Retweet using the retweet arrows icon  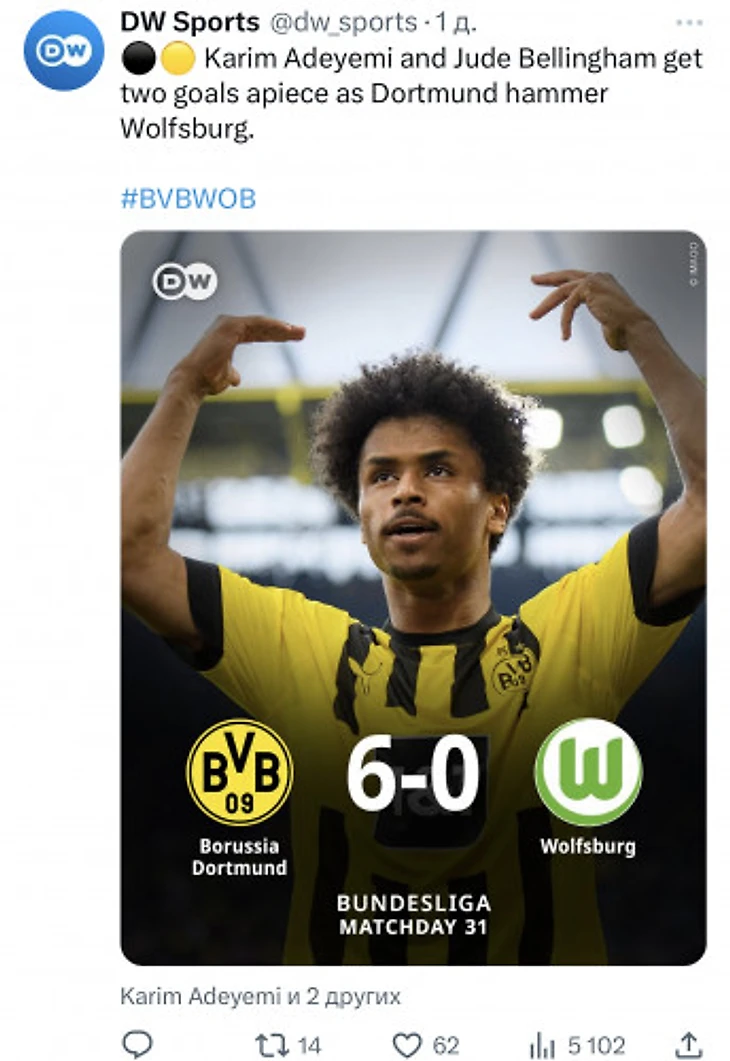(272, 1045)
